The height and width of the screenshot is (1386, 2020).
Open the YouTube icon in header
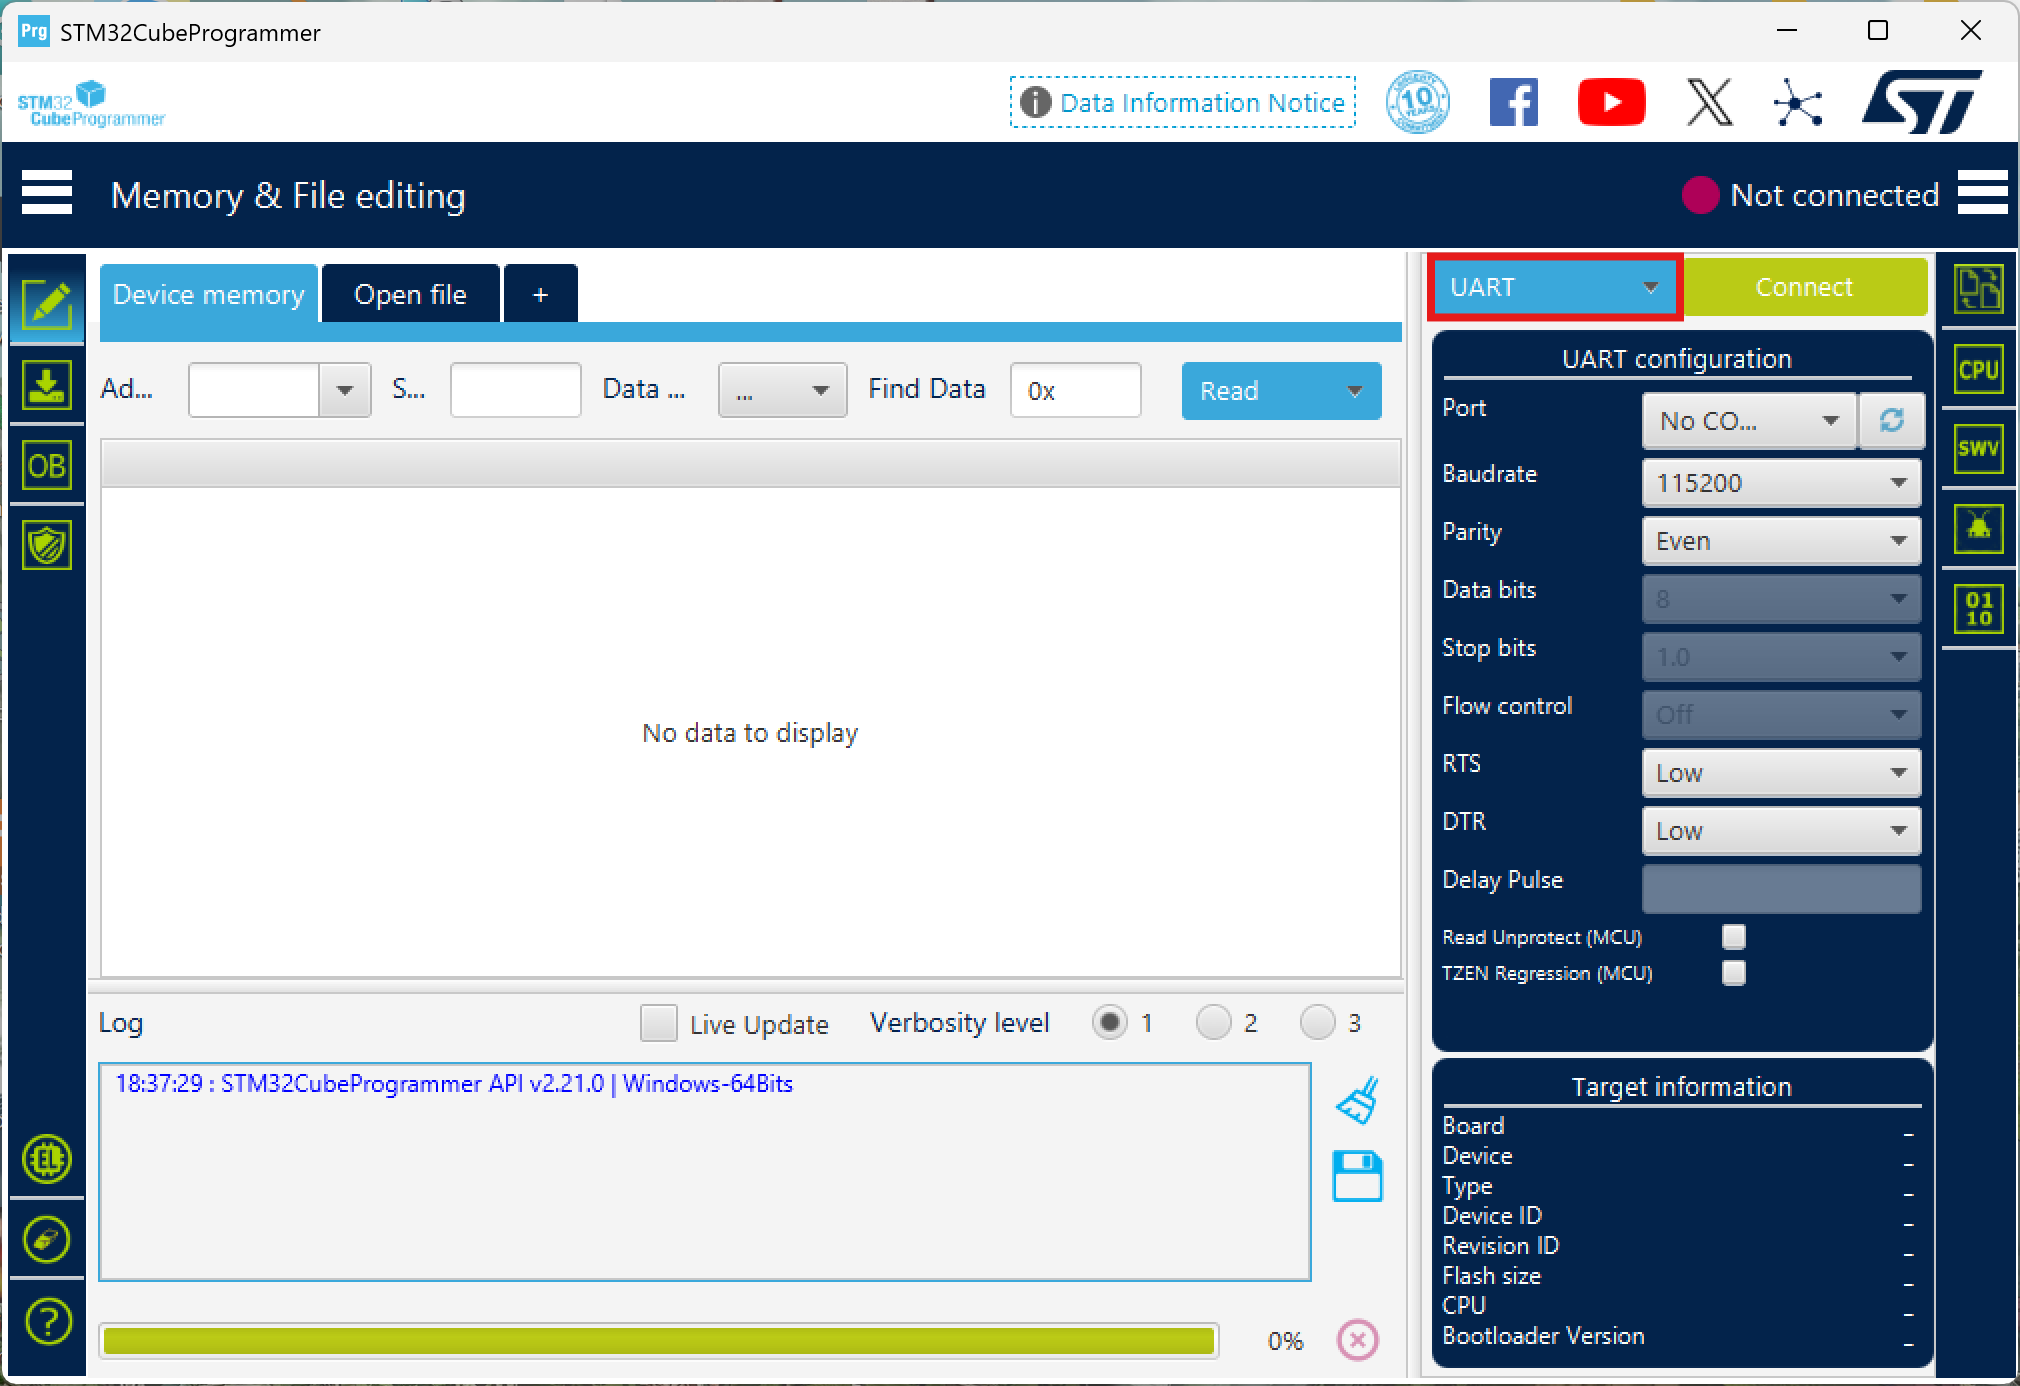click(x=1610, y=102)
